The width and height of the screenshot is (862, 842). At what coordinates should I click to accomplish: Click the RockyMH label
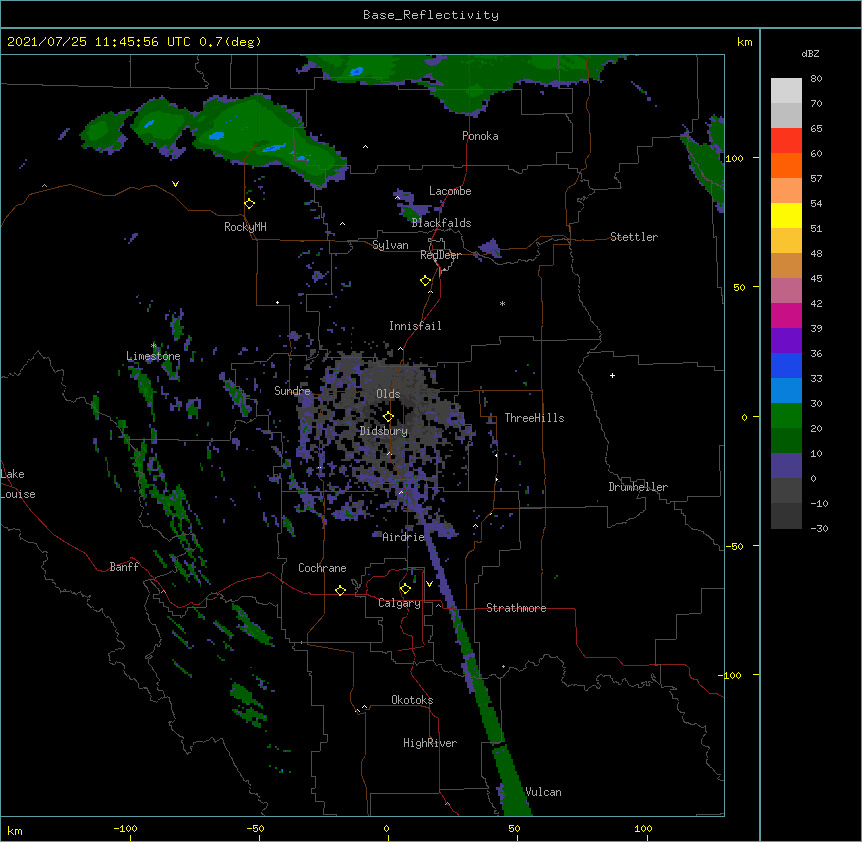pos(245,227)
